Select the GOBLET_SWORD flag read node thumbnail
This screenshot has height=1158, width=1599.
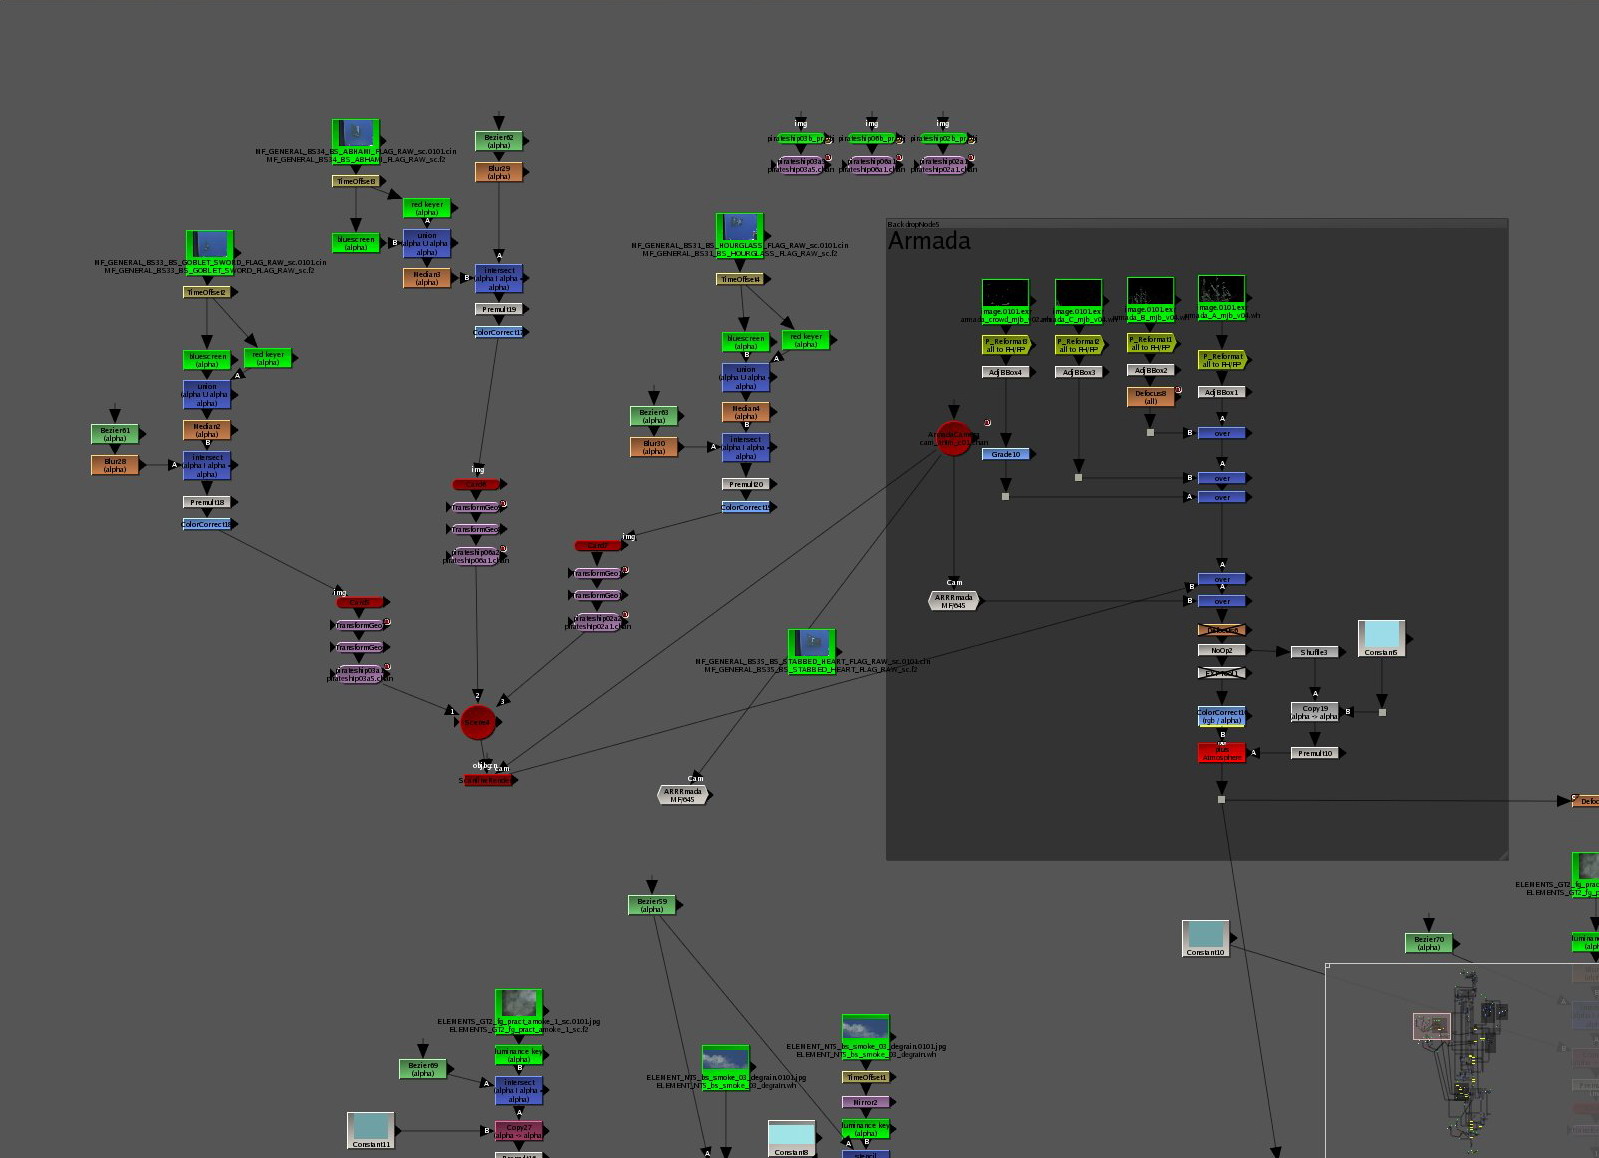tap(209, 244)
